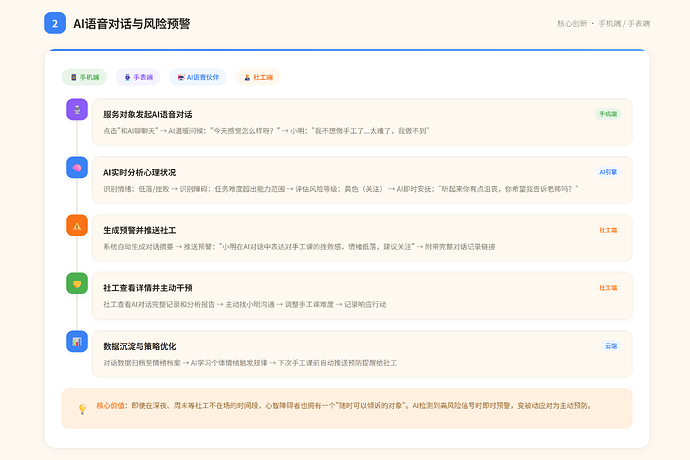Click 社工端 tag on 生成预警并推送社工 card
The image size is (690, 460).
pyautogui.click(x=608, y=230)
